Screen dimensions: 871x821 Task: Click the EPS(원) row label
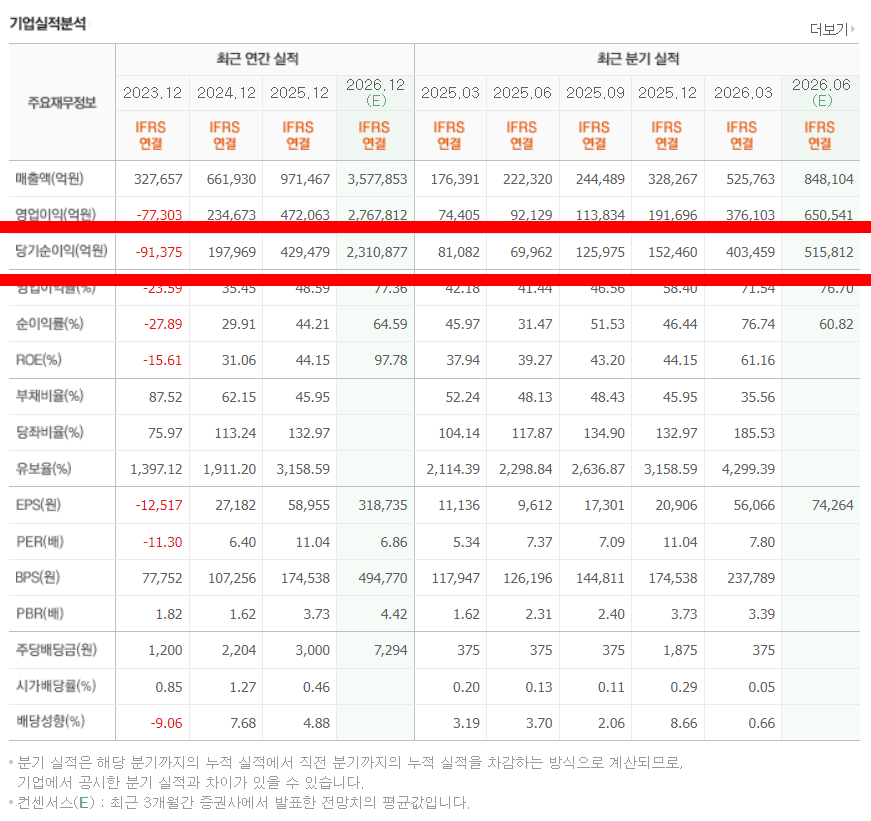click(38, 505)
